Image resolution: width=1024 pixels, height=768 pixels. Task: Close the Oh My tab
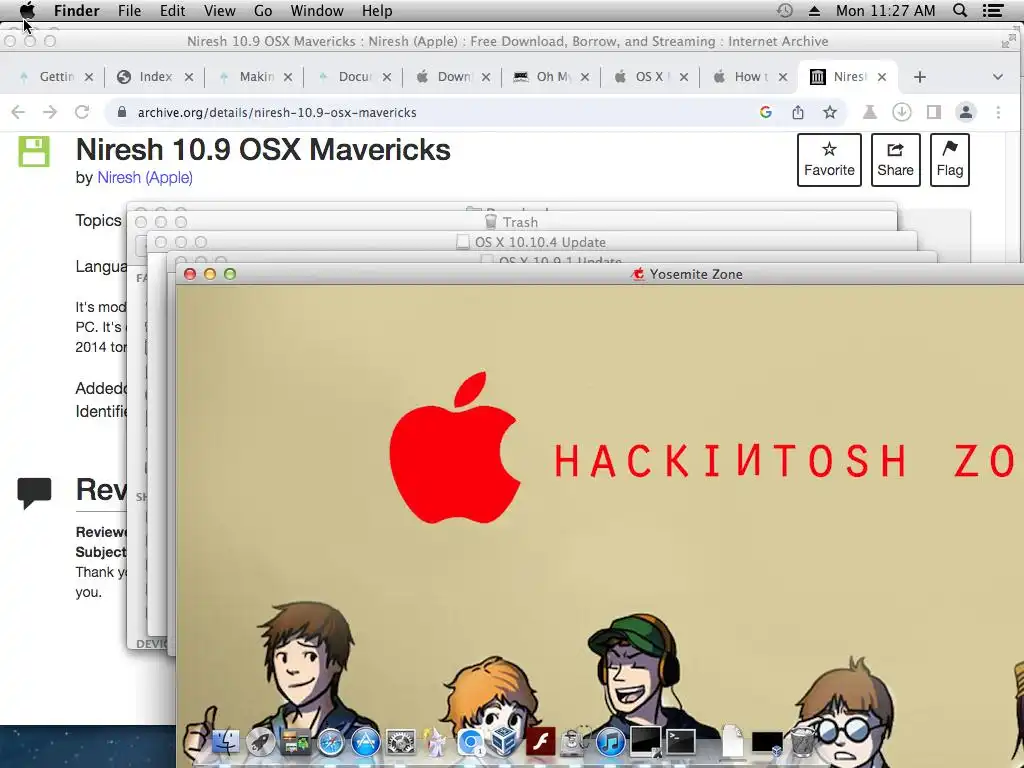click(584, 77)
